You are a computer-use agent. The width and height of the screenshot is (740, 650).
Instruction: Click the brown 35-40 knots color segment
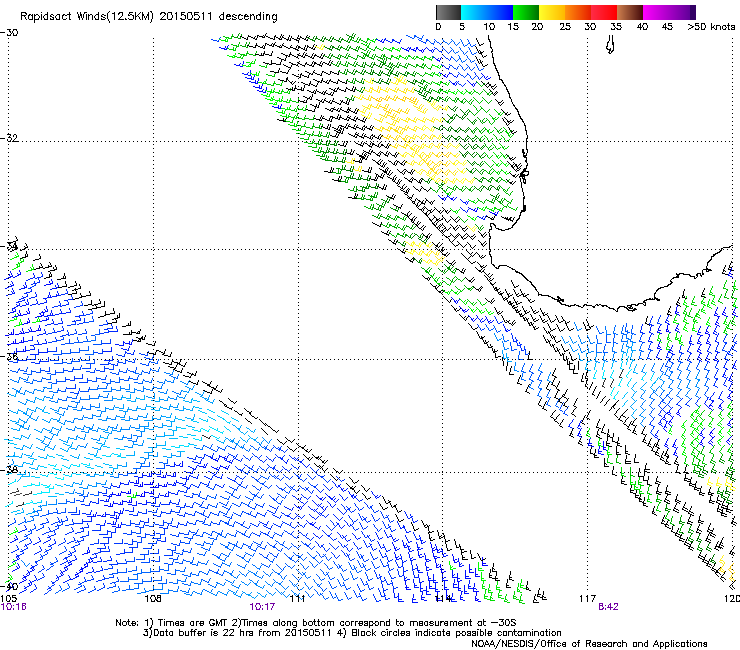pyautogui.click(x=630, y=12)
